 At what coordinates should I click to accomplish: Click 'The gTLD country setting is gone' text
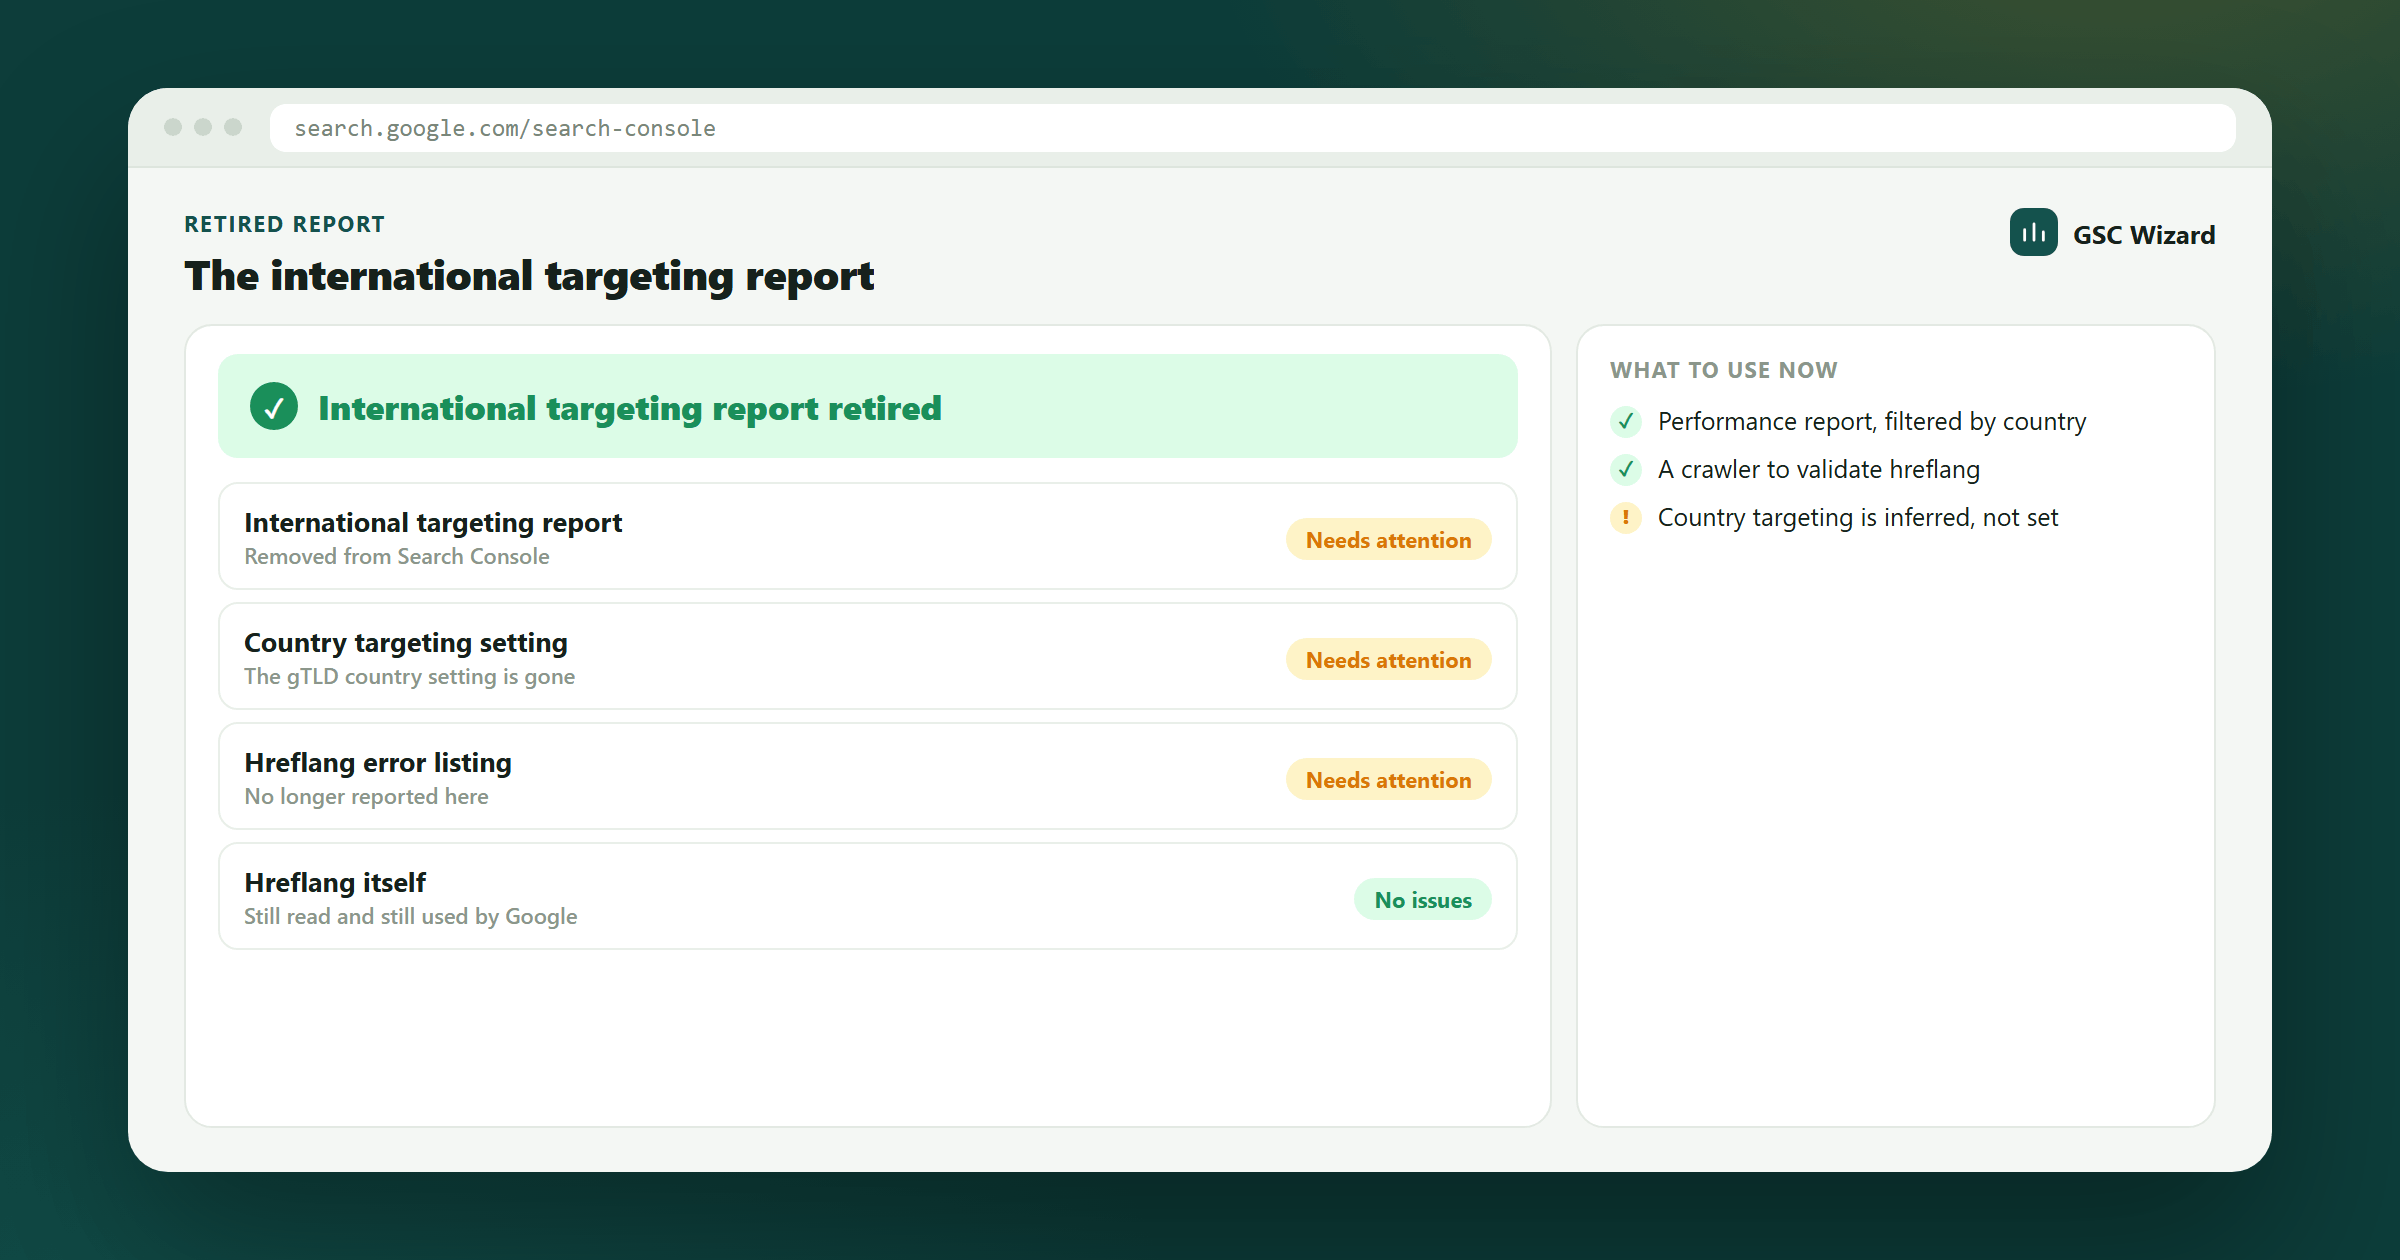[x=410, y=677]
